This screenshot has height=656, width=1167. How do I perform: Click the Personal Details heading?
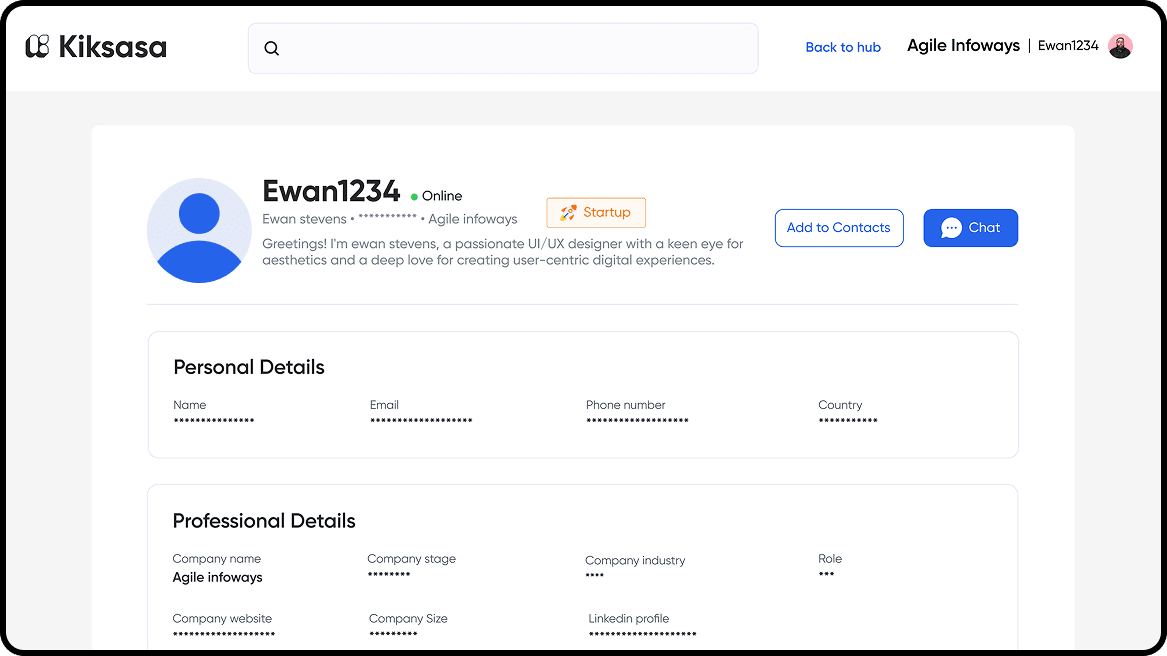[249, 367]
